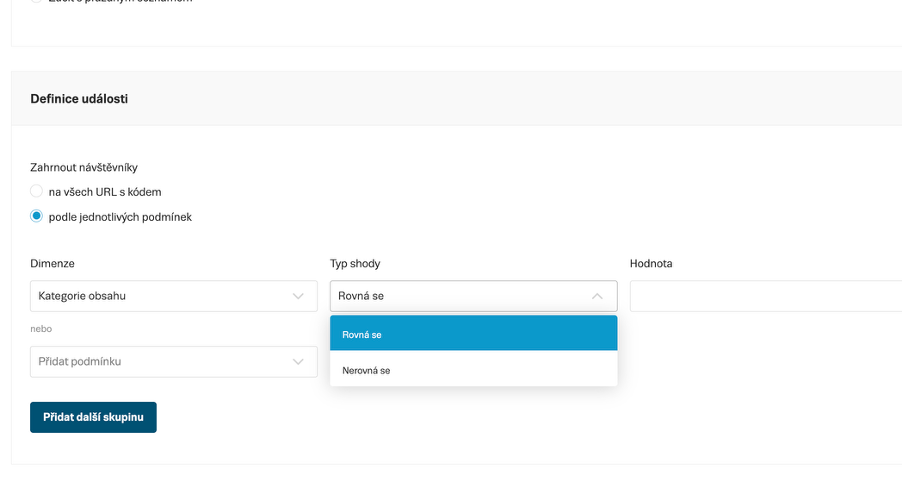The width and height of the screenshot is (902, 482).
Task: Open the Kategorie obsahu dimension dropdown
Action: [x=160, y=296]
